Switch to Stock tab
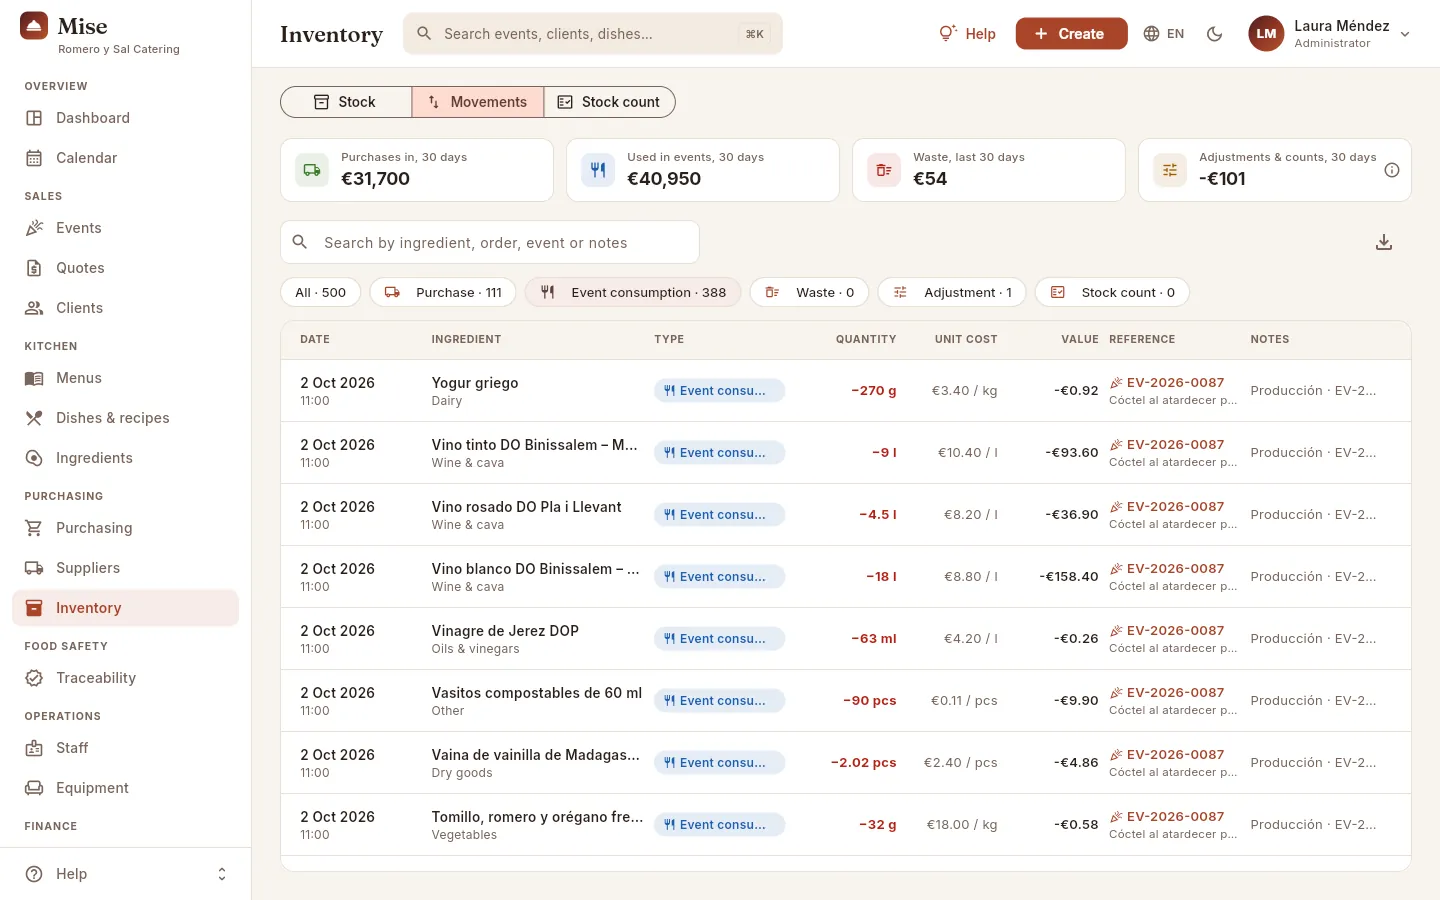The width and height of the screenshot is (1440, 900). pyautogui.click(x=346, y=102)
